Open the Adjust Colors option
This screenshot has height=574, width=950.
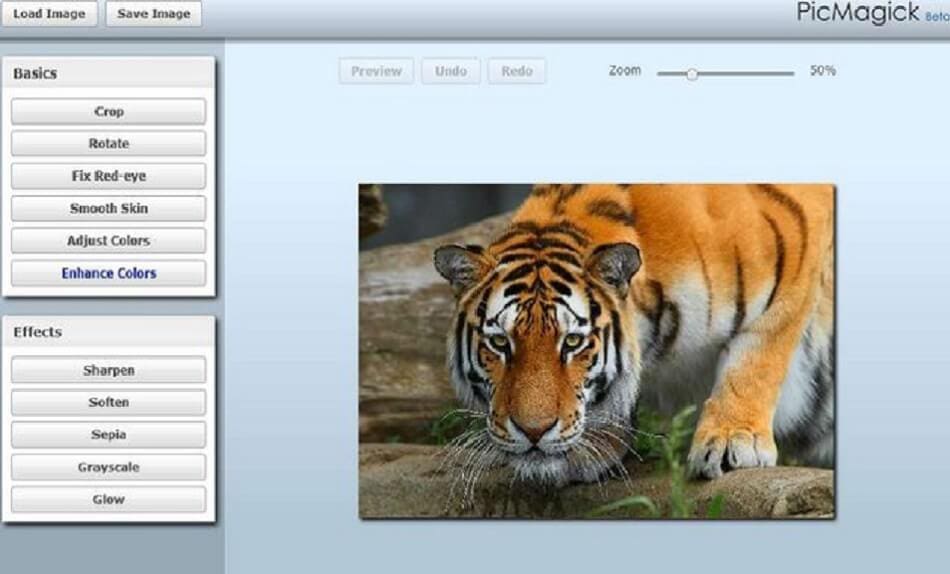click(108, 241)
